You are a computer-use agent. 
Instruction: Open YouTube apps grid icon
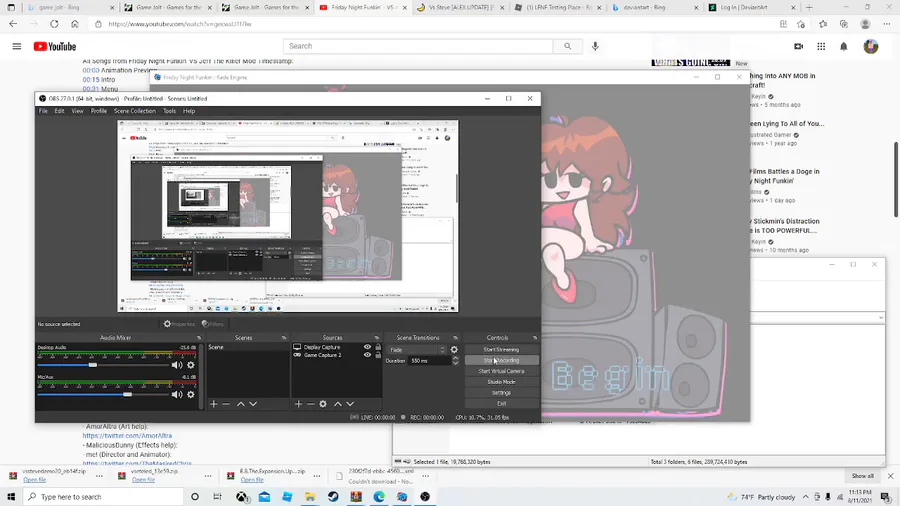click(821, 46)
